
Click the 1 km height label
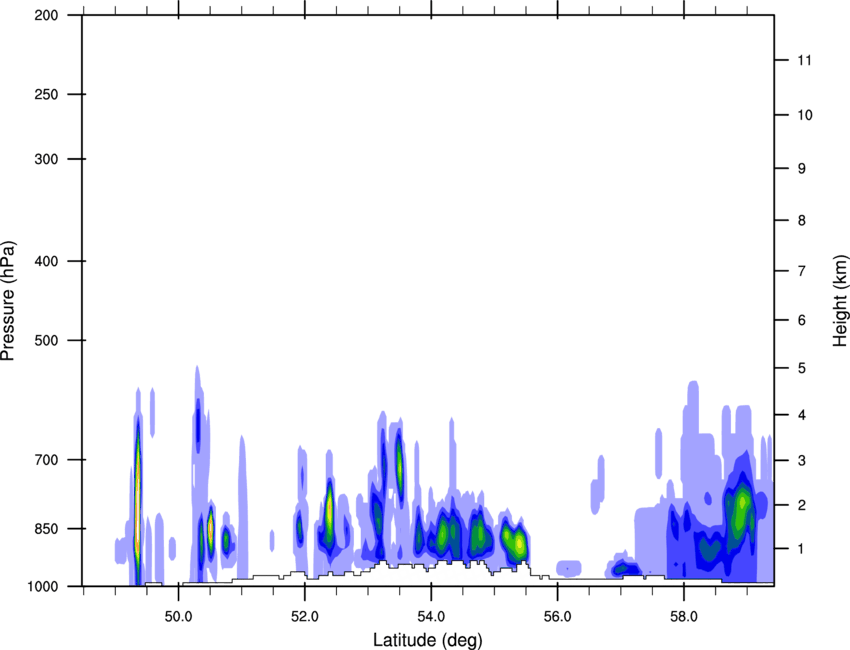point(802,549)
